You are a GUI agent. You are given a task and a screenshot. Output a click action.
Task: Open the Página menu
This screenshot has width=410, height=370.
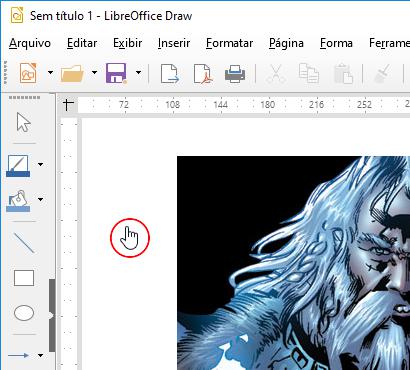(x=286, y=43)
